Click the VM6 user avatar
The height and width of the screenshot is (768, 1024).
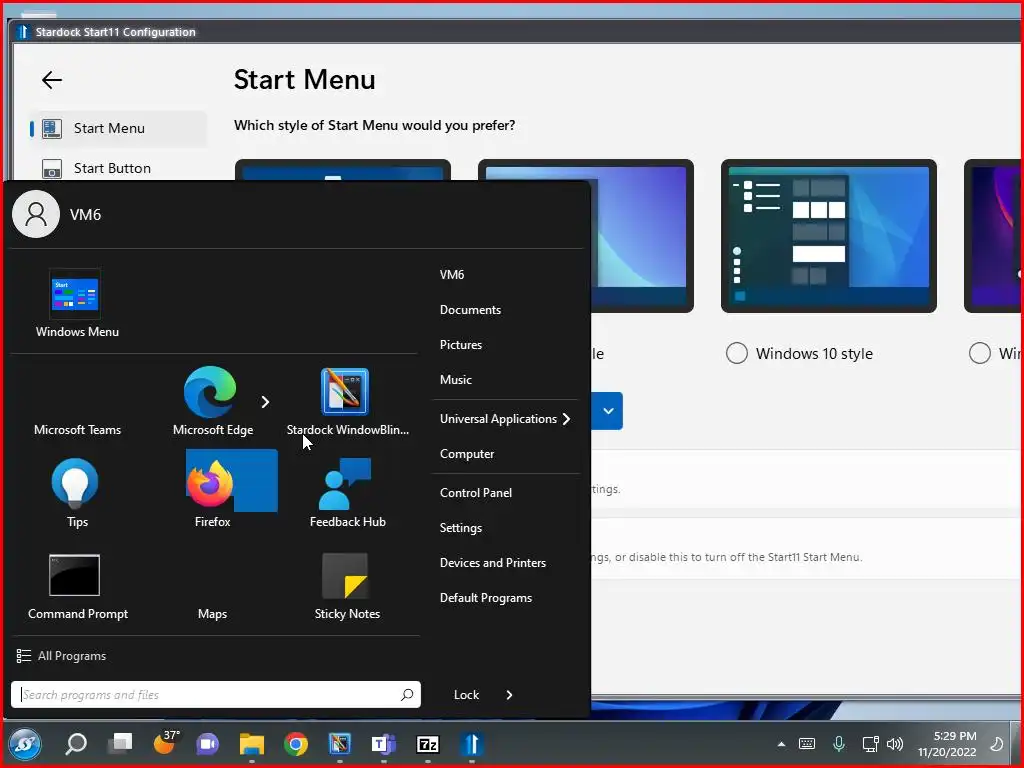pyautogui.click(x=36, y=214)
